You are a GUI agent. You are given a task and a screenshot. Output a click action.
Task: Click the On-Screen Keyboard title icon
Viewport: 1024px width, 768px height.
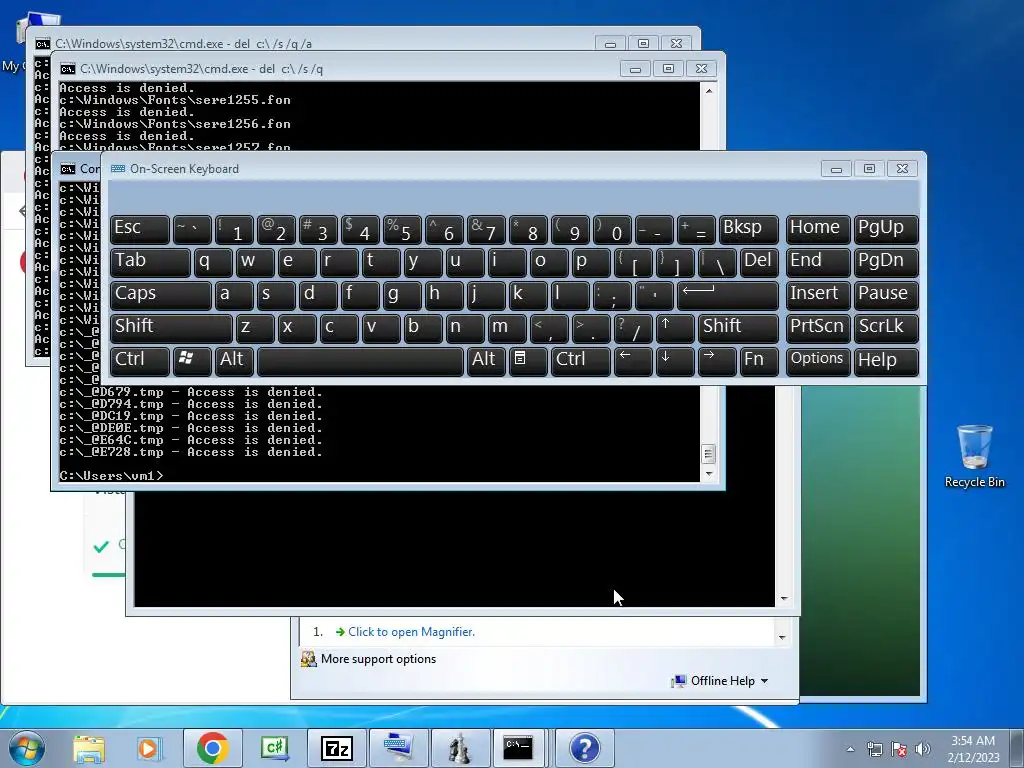click(x=118, y=168)
